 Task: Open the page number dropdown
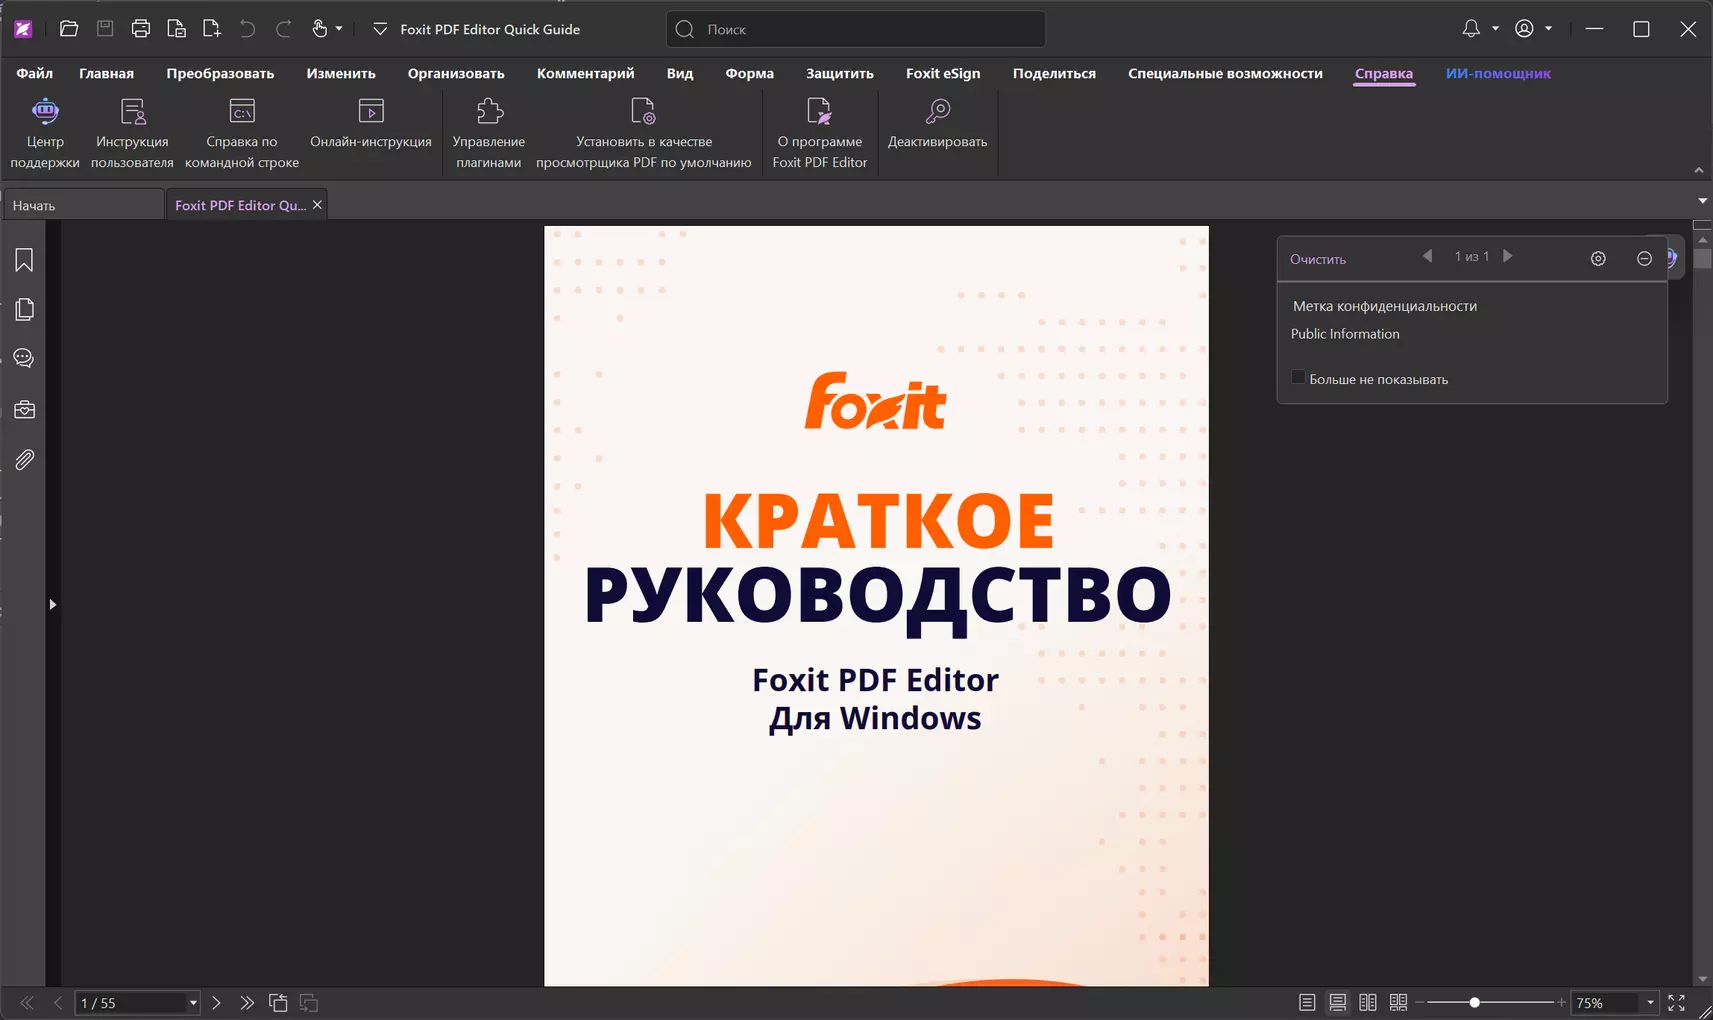(193, 1002)
